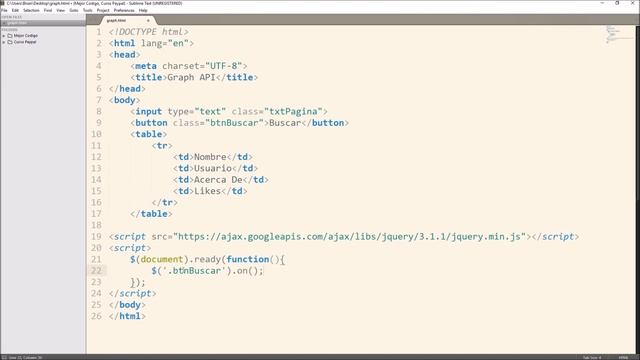Click line number 1 in the gutter
The image size is (640, 360).
pos(99,32)
